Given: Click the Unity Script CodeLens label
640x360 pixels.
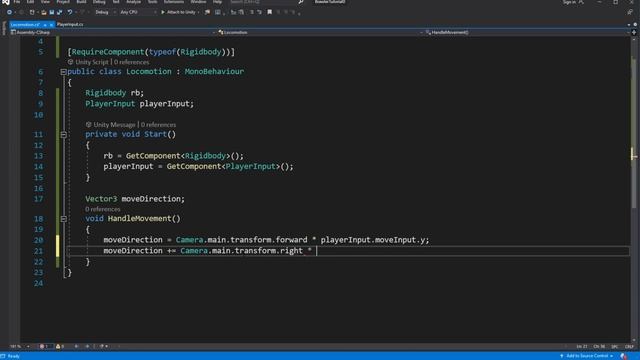Looking at the screenshot, I should point(88,62).
